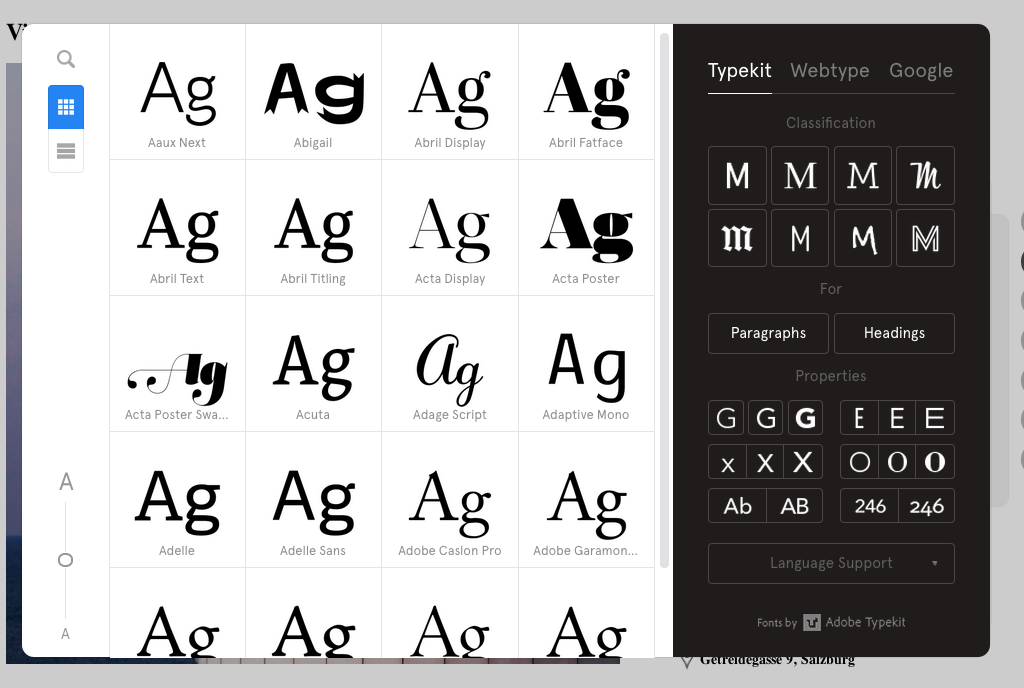Pick the Adaptive Mono font
Screen dimensions: 1024x688
[x=586, y=364]
